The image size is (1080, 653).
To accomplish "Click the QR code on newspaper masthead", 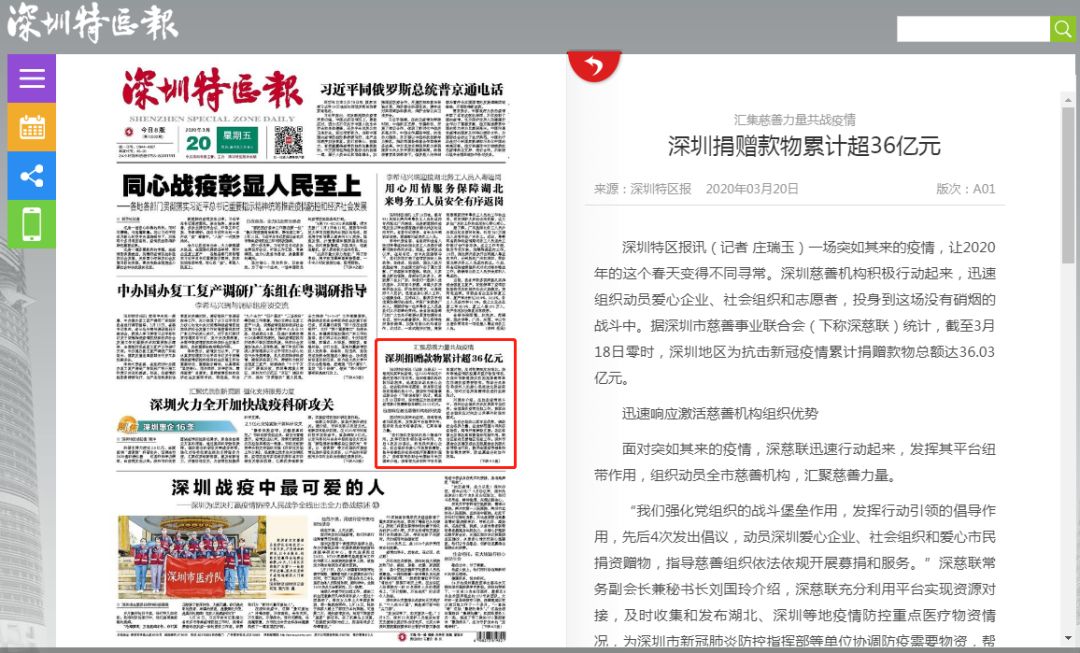I will click(x=288, y=141).
